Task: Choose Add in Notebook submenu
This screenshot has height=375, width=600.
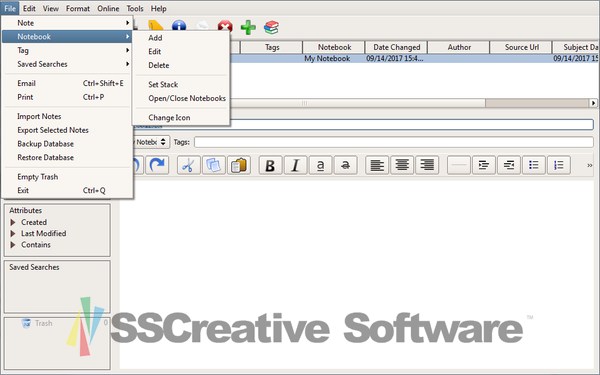Action: 181,38
